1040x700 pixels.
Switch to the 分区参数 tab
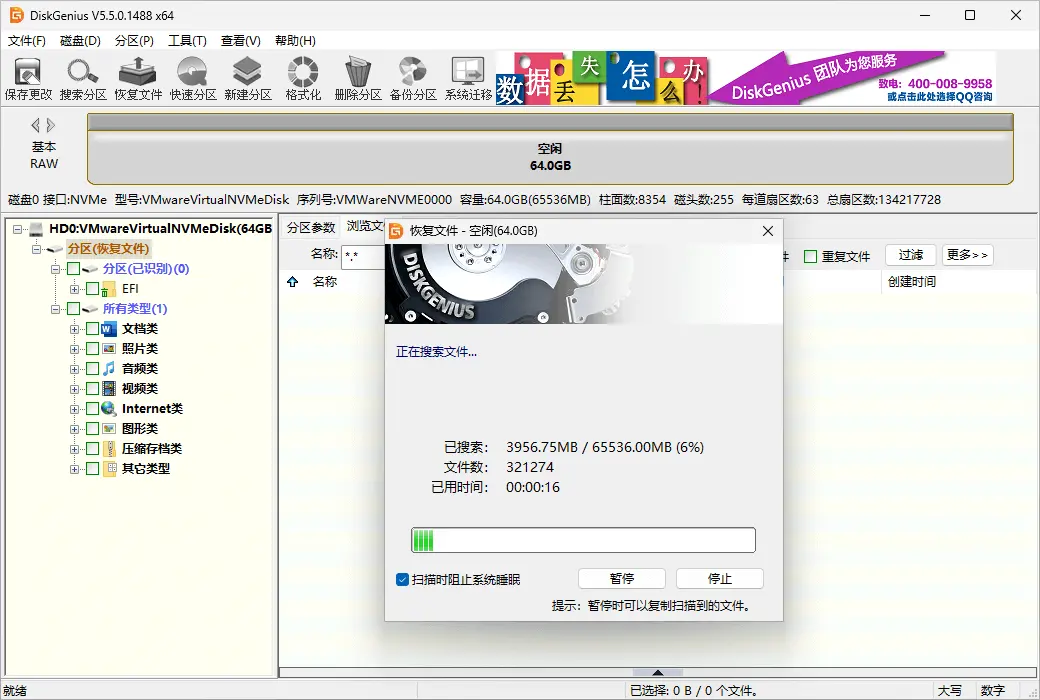310,228
